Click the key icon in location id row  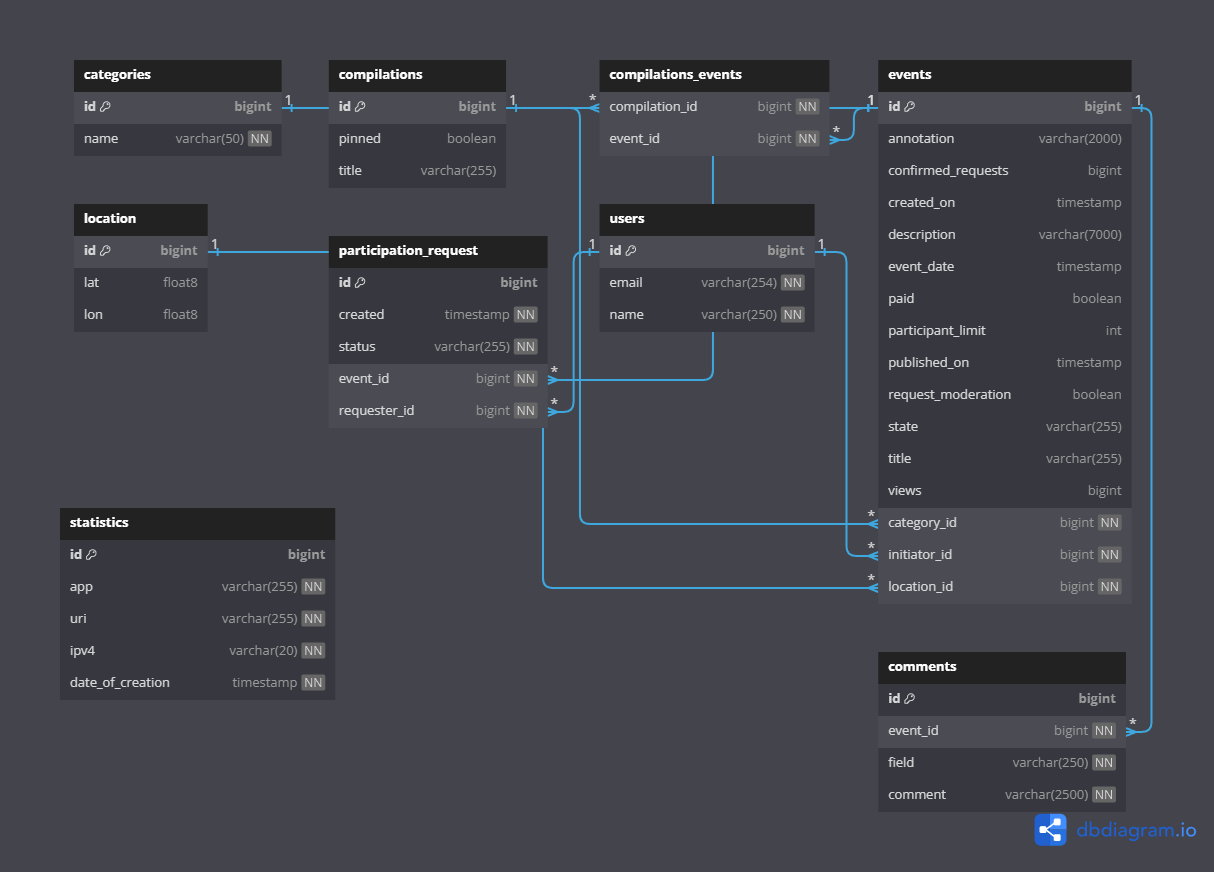(x=105, y=250)
